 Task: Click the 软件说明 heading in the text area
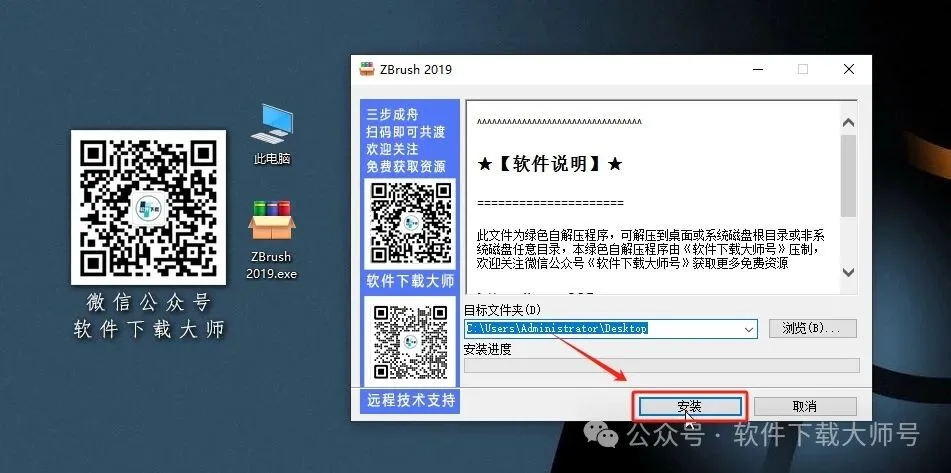550,163
